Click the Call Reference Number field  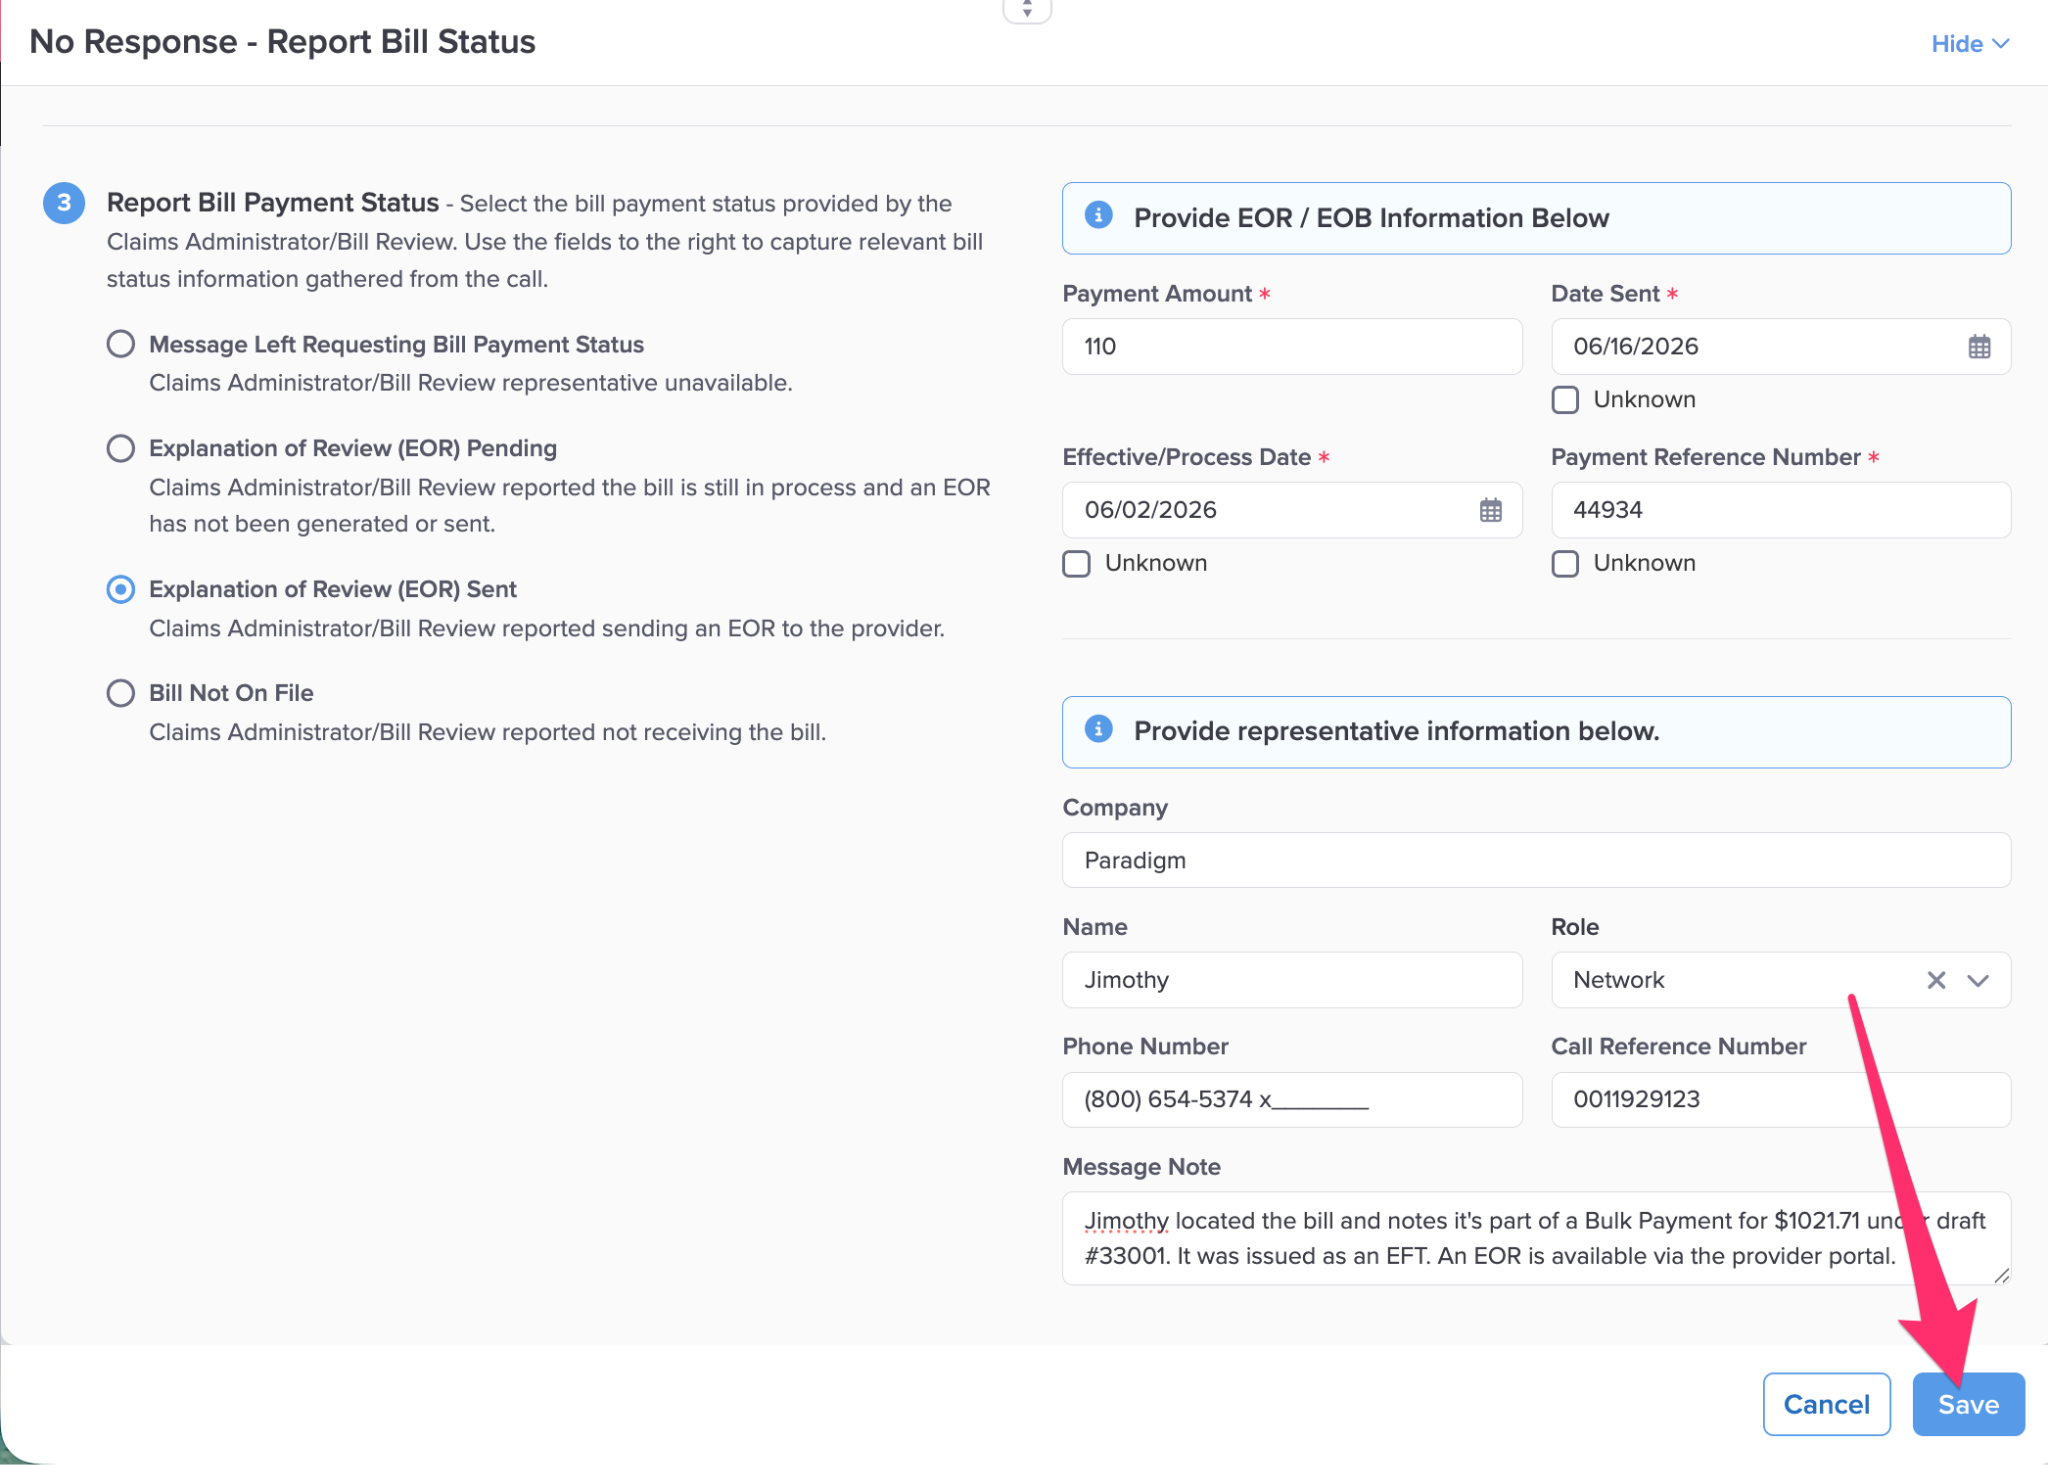click(x=1780, y=1100)
